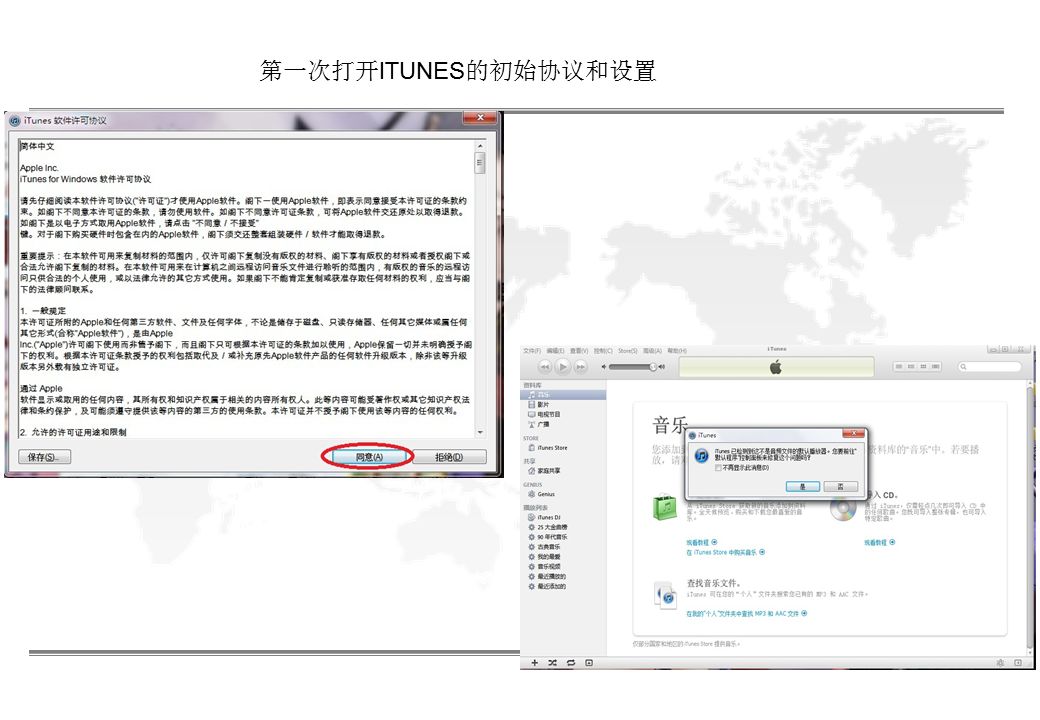The width and height of the screenshot is (1040, 720).
Task: Click the Genius icon at bottom right
Action: click(1000, 663)
